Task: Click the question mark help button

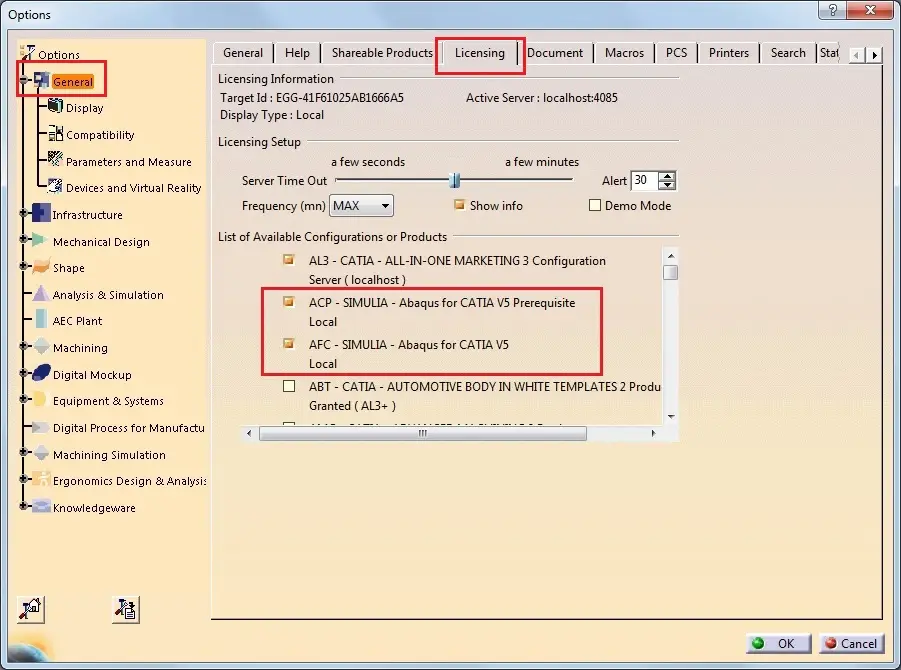Action: click(x=833, y=10)
